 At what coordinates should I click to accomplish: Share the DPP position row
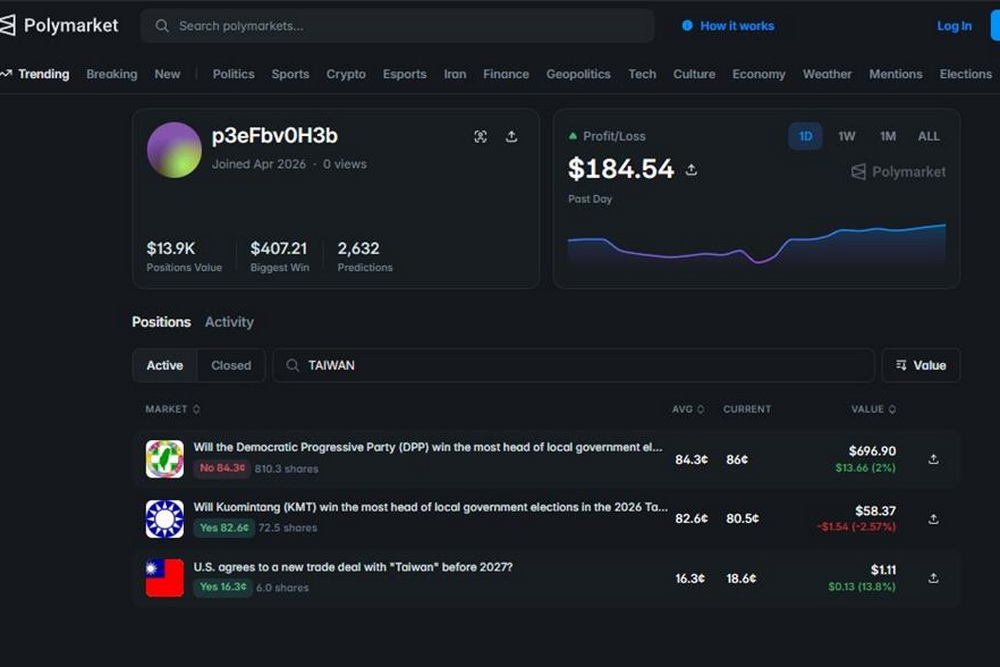point(933,459)
